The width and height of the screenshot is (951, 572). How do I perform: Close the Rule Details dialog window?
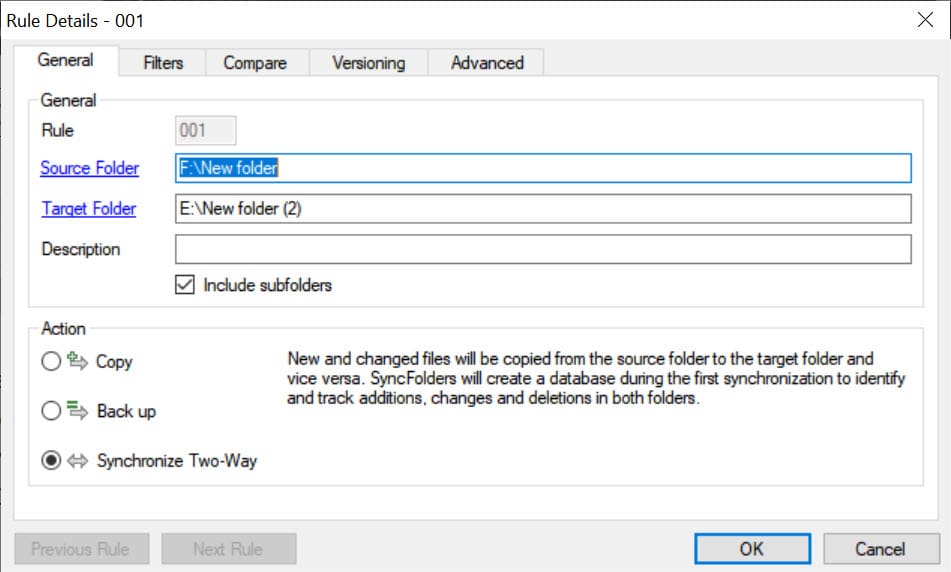926,19
